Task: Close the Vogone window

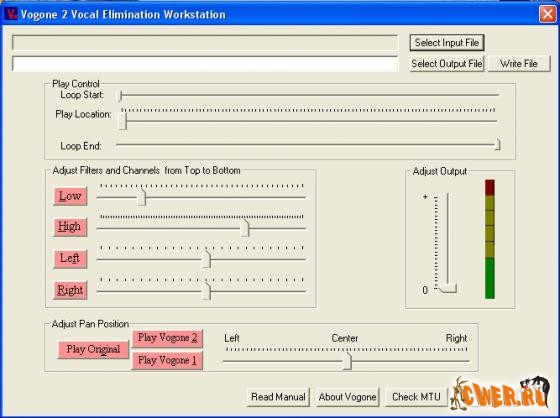Action: click(x=548, y=14)
